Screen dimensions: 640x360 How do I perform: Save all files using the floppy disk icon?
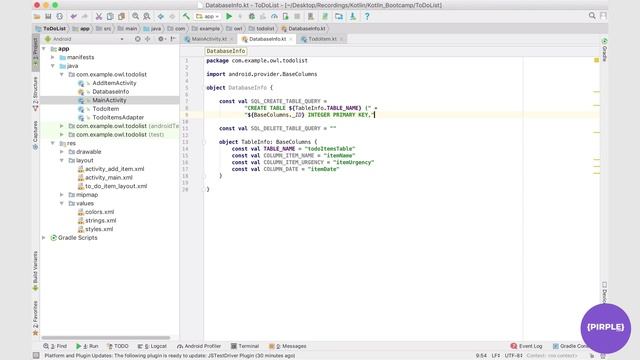[x=48, y=16]
